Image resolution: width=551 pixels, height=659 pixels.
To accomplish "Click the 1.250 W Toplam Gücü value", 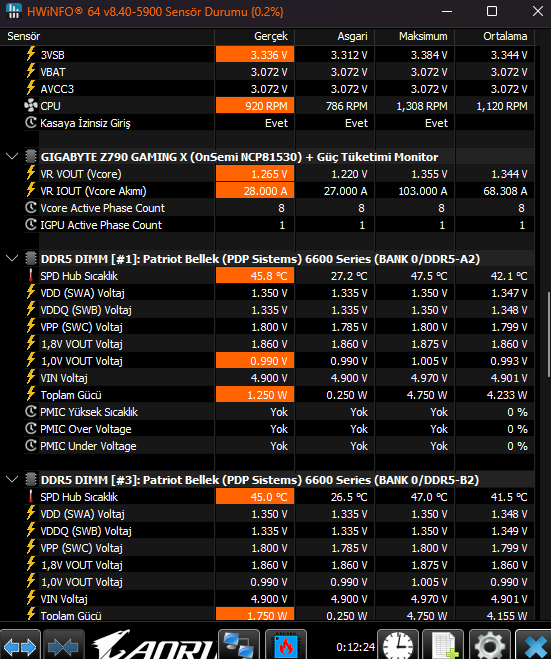I will point(255,395).
